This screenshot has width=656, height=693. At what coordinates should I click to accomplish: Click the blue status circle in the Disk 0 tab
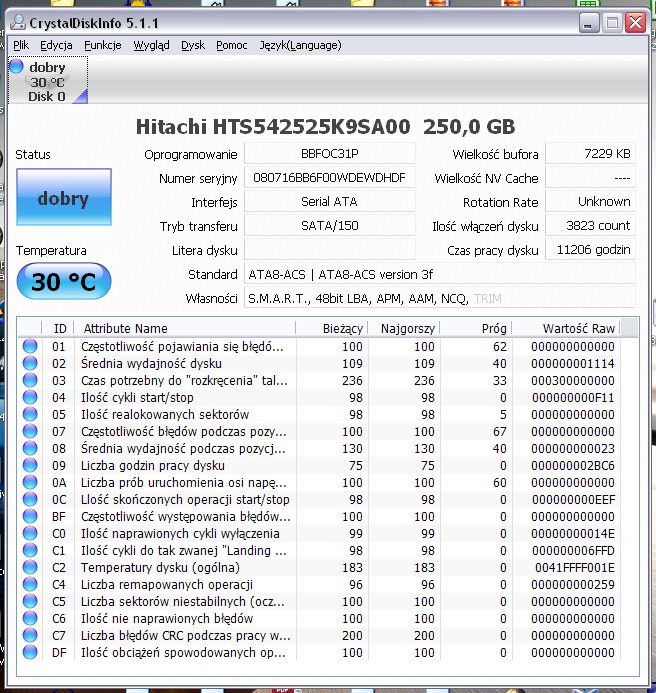[16, 66]
